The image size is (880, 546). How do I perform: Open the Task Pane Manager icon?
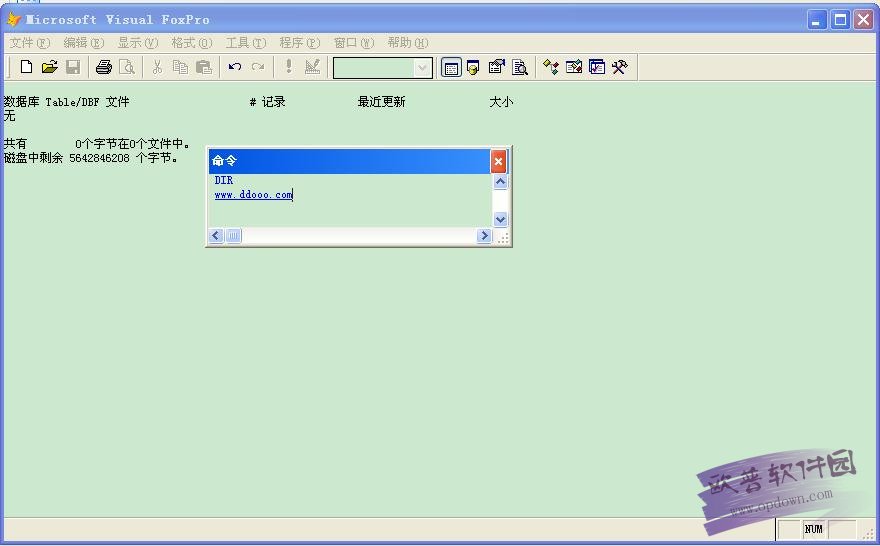(x=597, y=67)
